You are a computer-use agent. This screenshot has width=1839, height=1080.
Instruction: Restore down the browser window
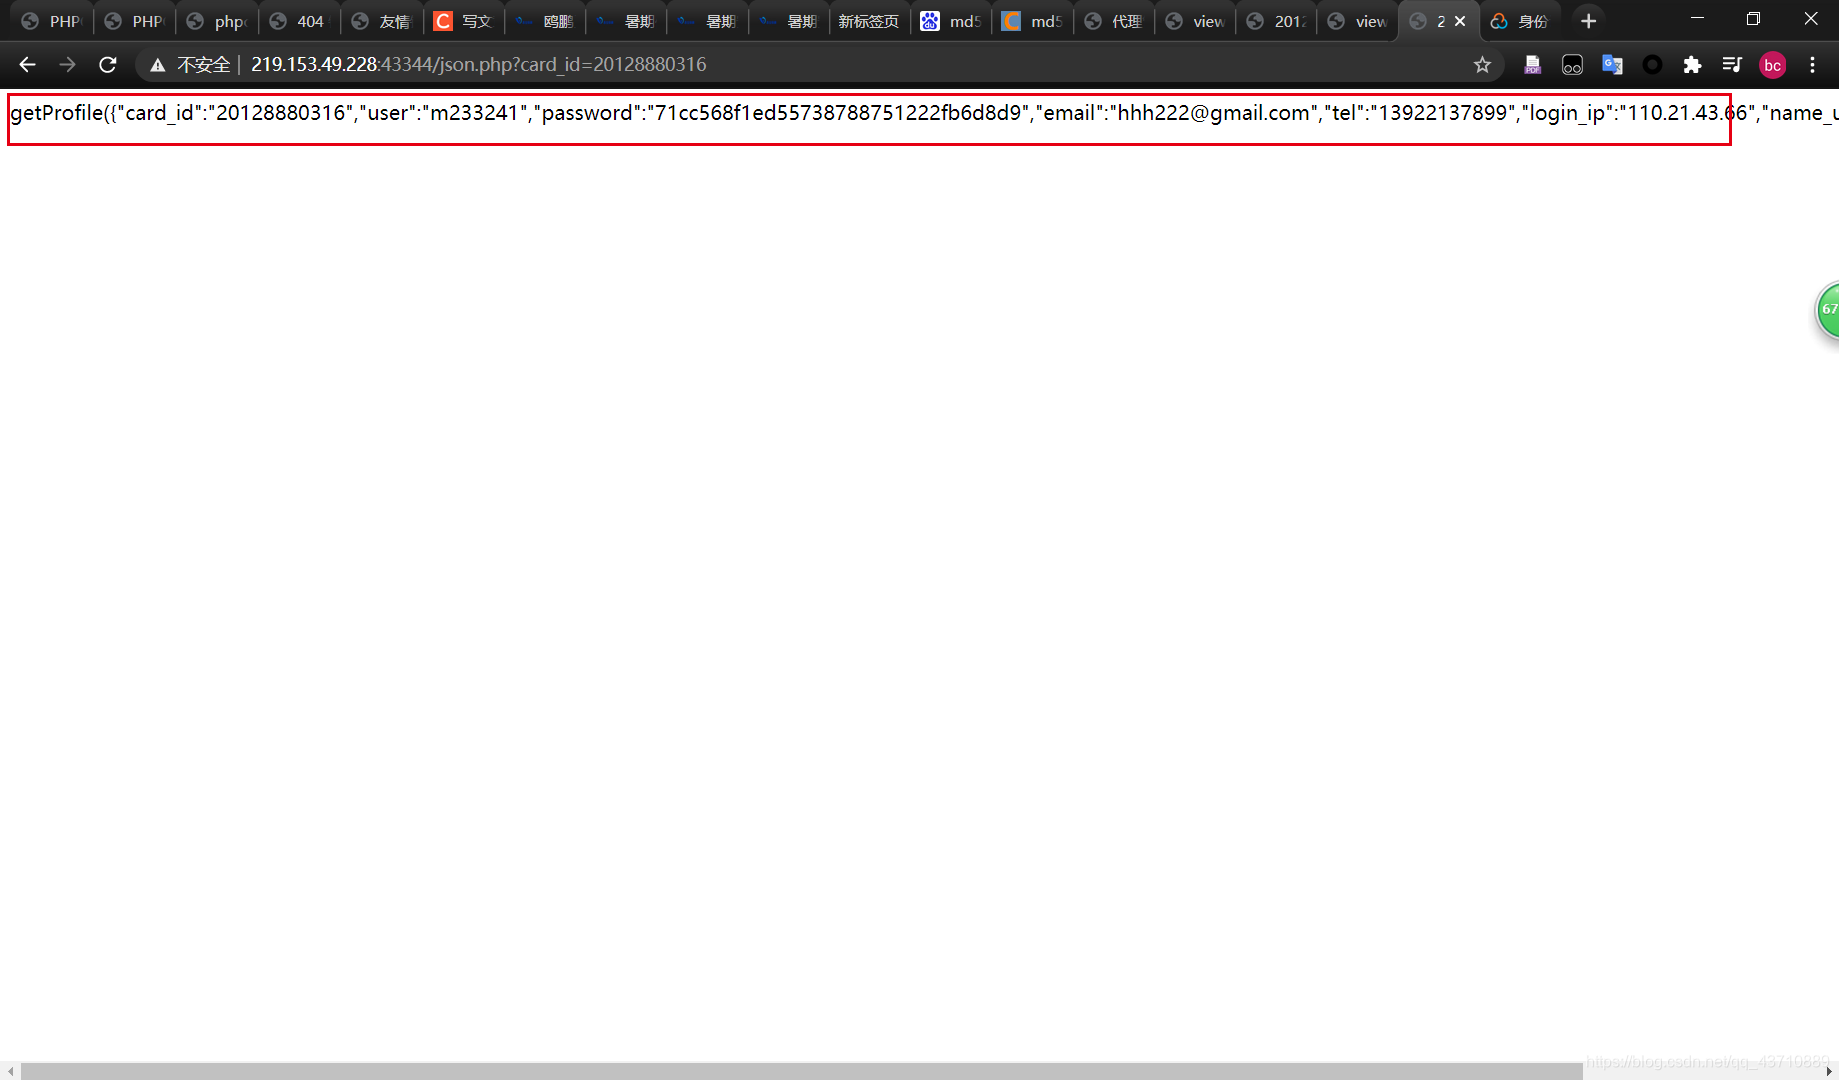(1753, 19)
